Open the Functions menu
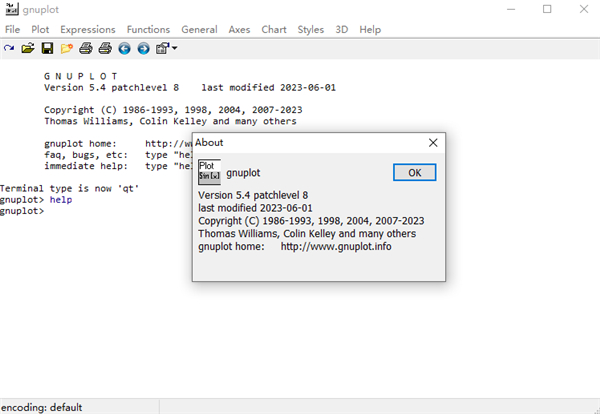Viewport: 600px width, 414px height. tap(148, 29)
